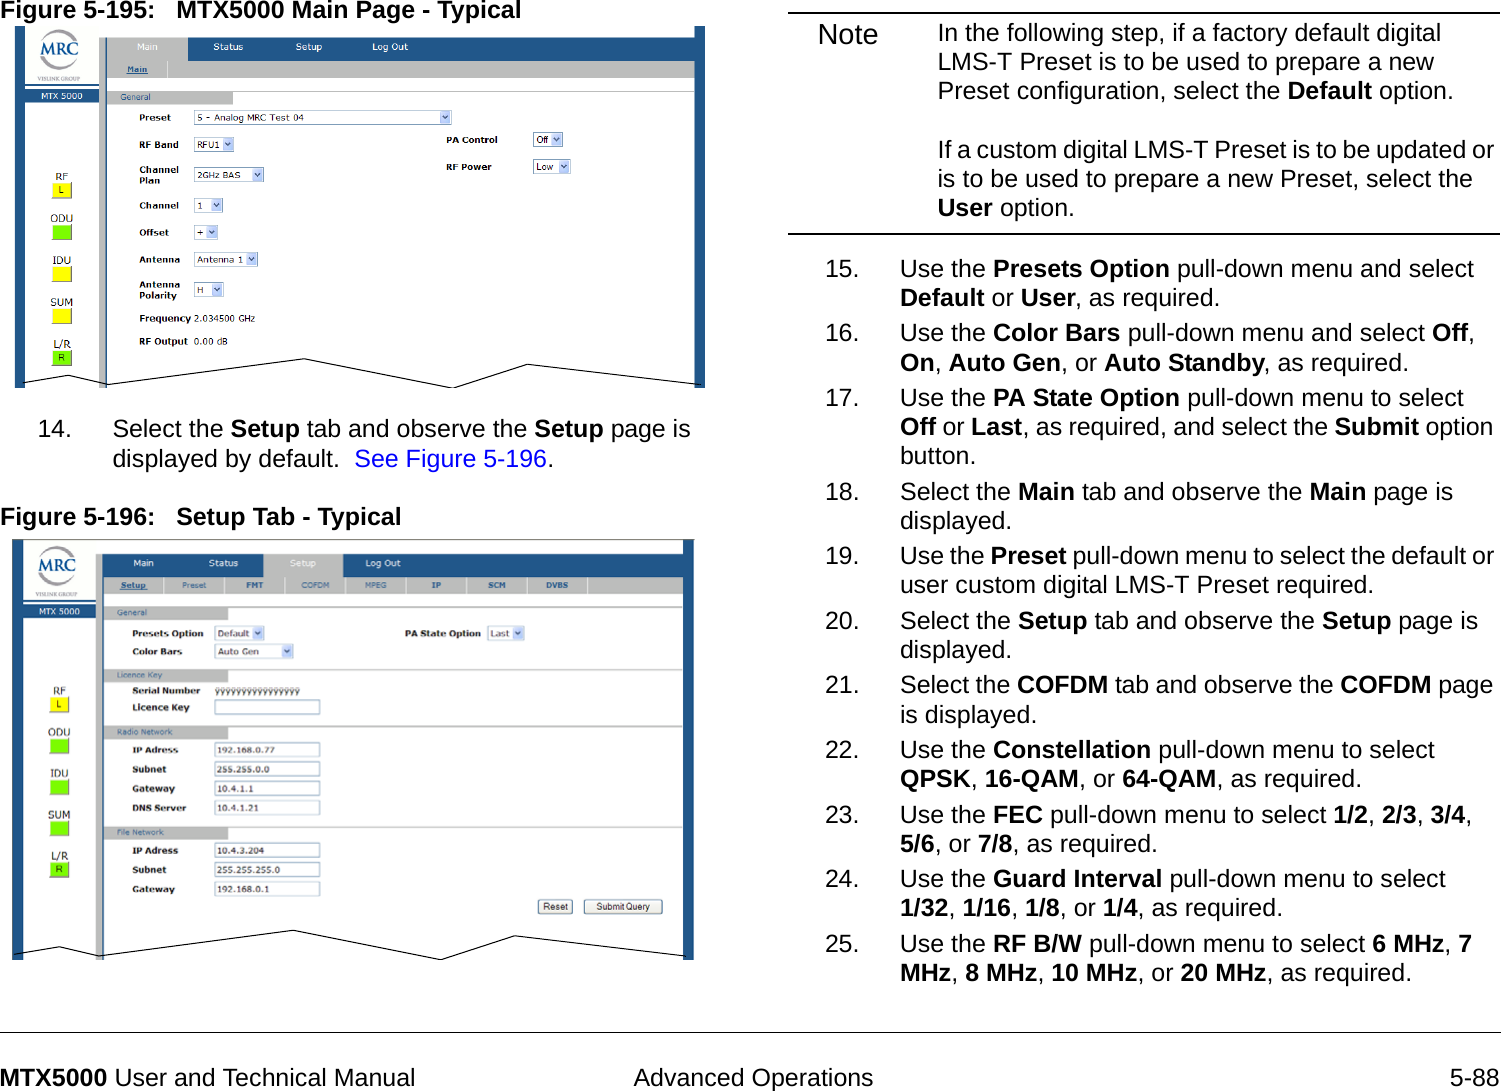Click the IDU green indicator in Figure 5-196
Screen dimensions: 1501x1091
tap(59, 787)
